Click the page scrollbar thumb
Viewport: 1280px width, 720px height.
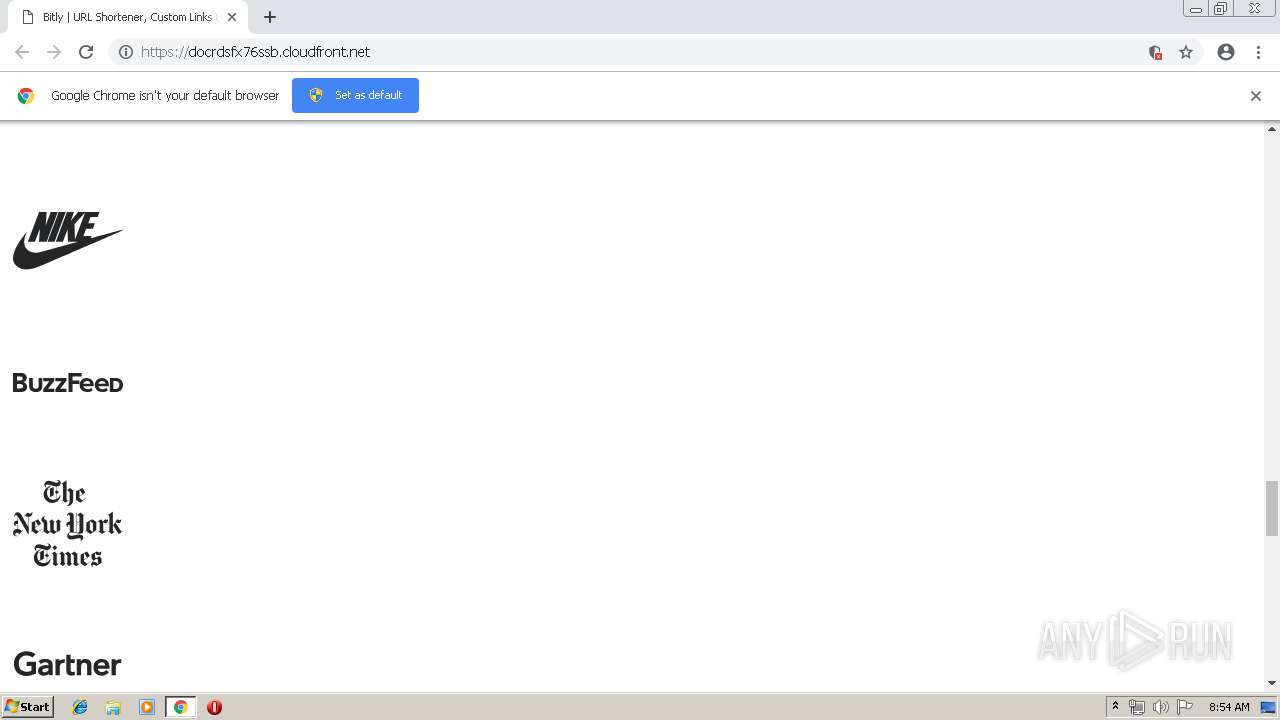(x=1272, y=508)
